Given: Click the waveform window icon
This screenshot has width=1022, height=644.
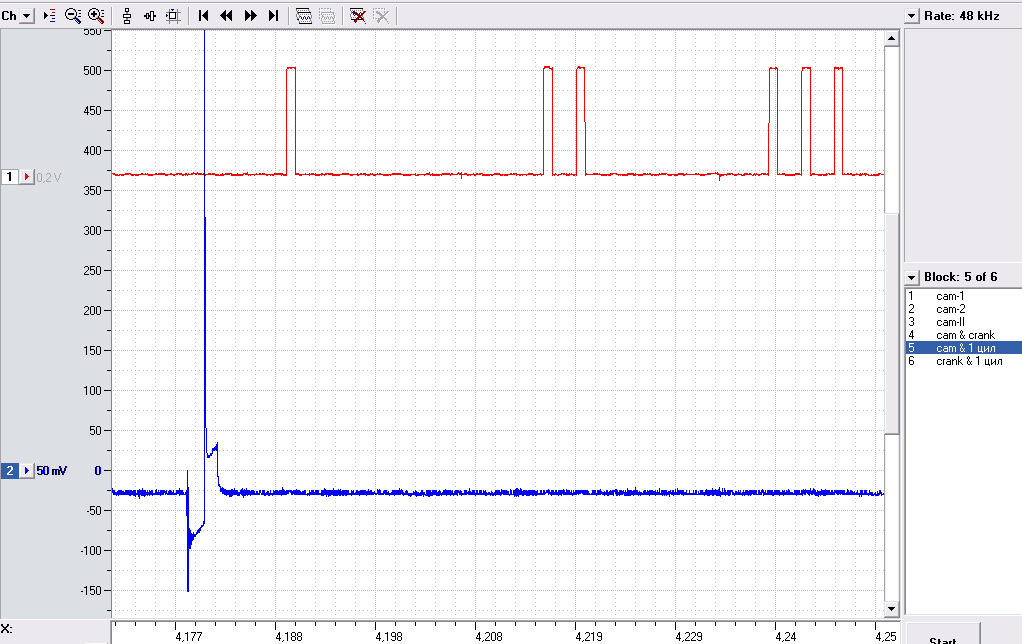Looking at the screenshot, I should coord(304,16).
